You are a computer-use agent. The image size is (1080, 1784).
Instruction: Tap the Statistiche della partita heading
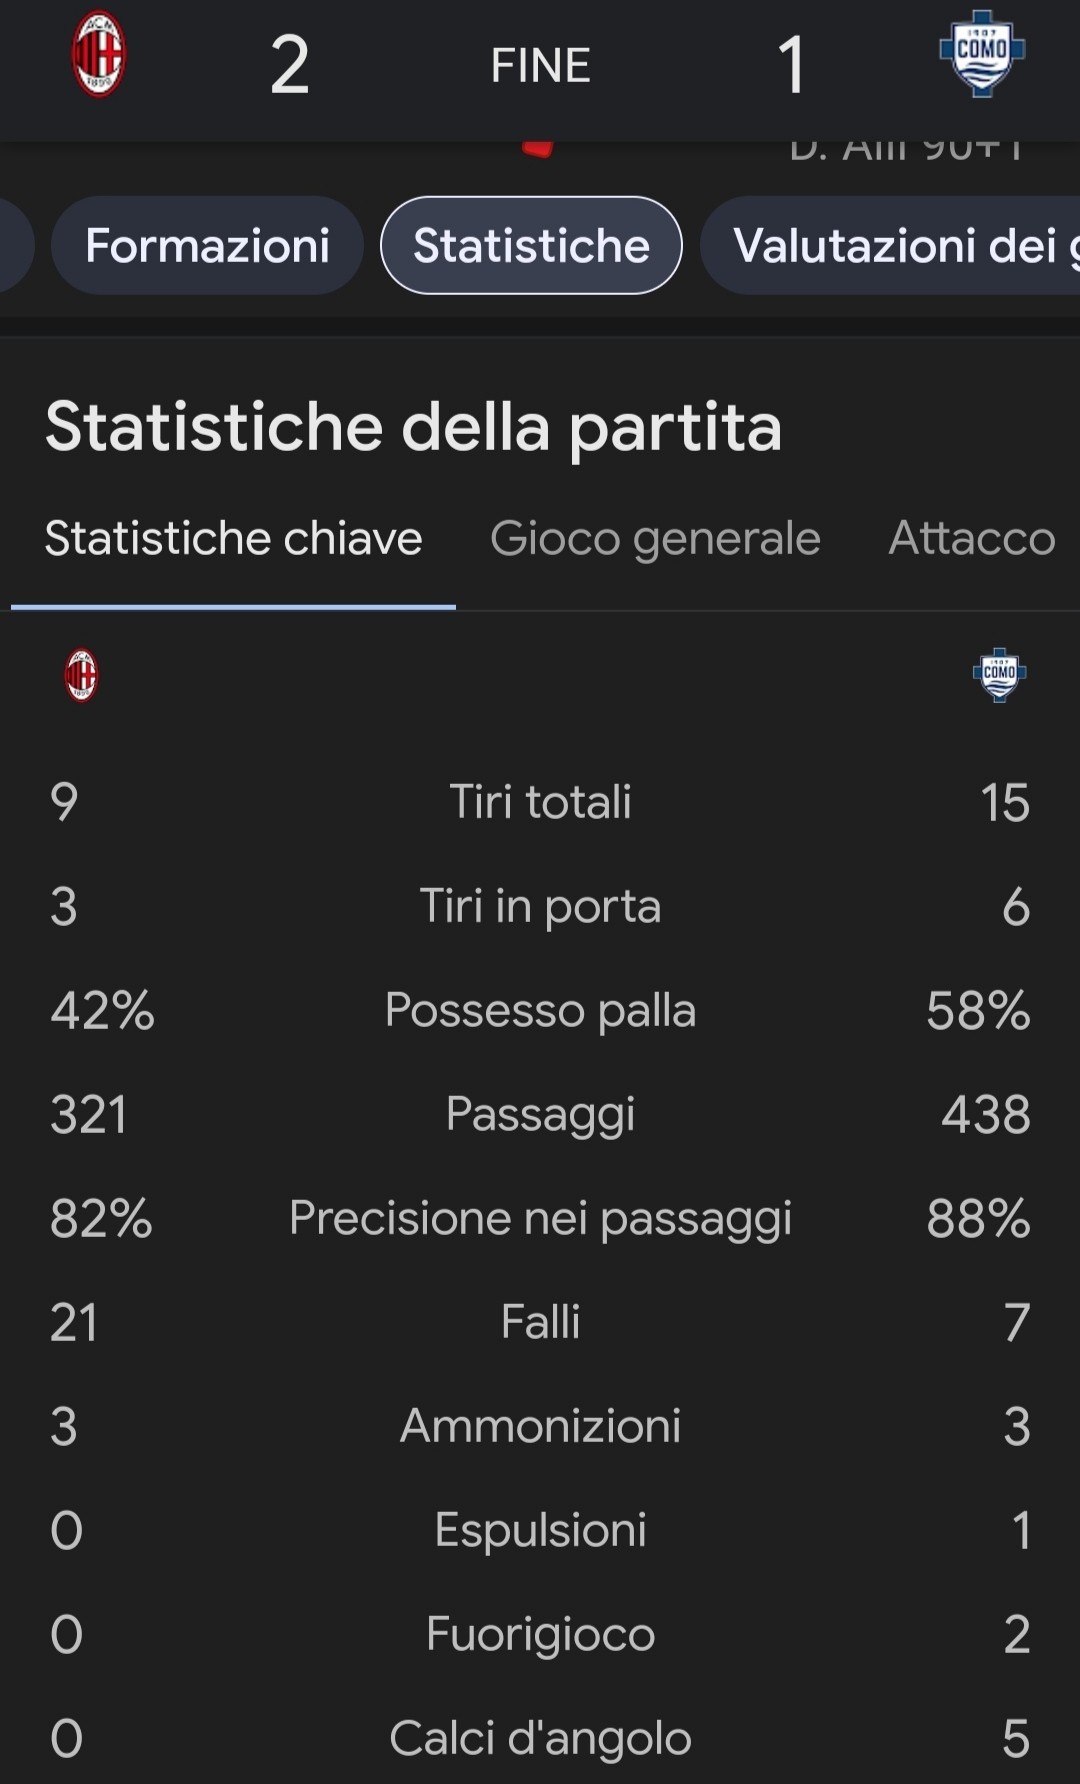413,427
